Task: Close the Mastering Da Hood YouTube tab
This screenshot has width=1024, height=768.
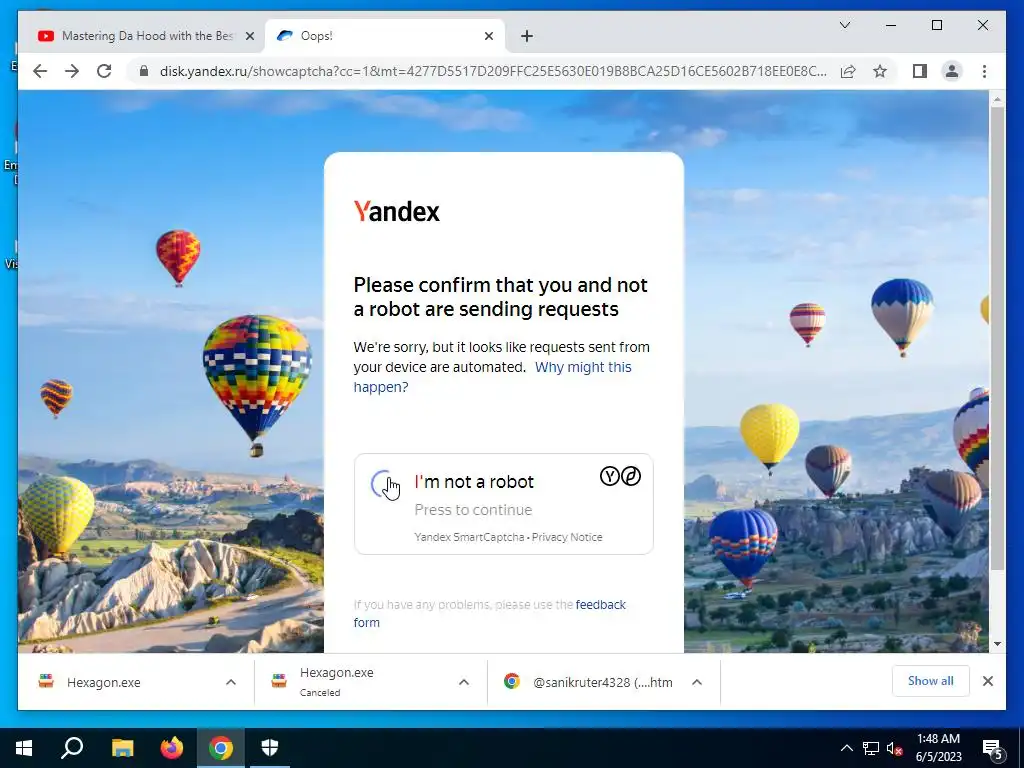Action: click(249, 36)
